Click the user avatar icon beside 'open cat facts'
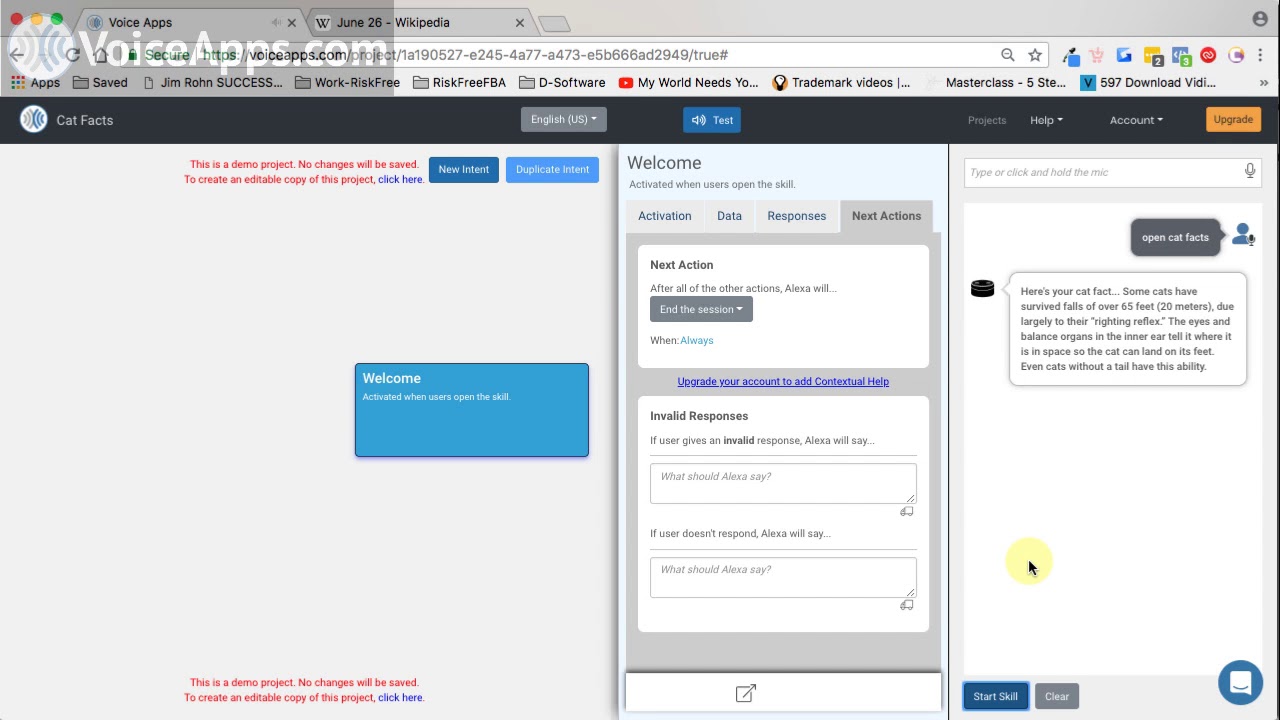Screen dimensions: 1280x720 click(1243, 235)
